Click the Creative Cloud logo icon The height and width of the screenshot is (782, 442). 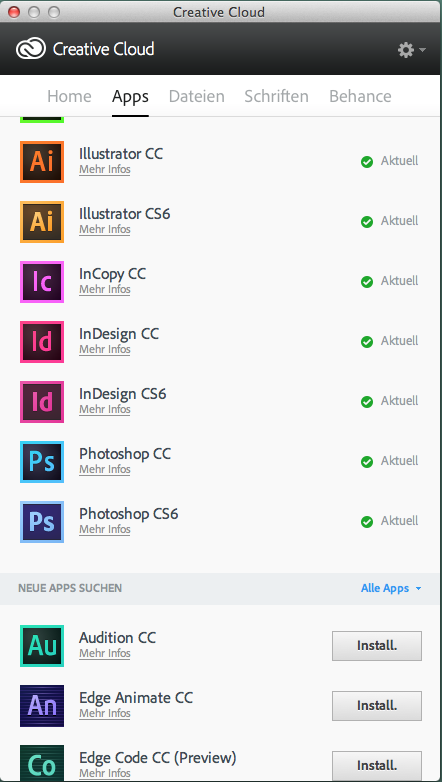[31, 49]
